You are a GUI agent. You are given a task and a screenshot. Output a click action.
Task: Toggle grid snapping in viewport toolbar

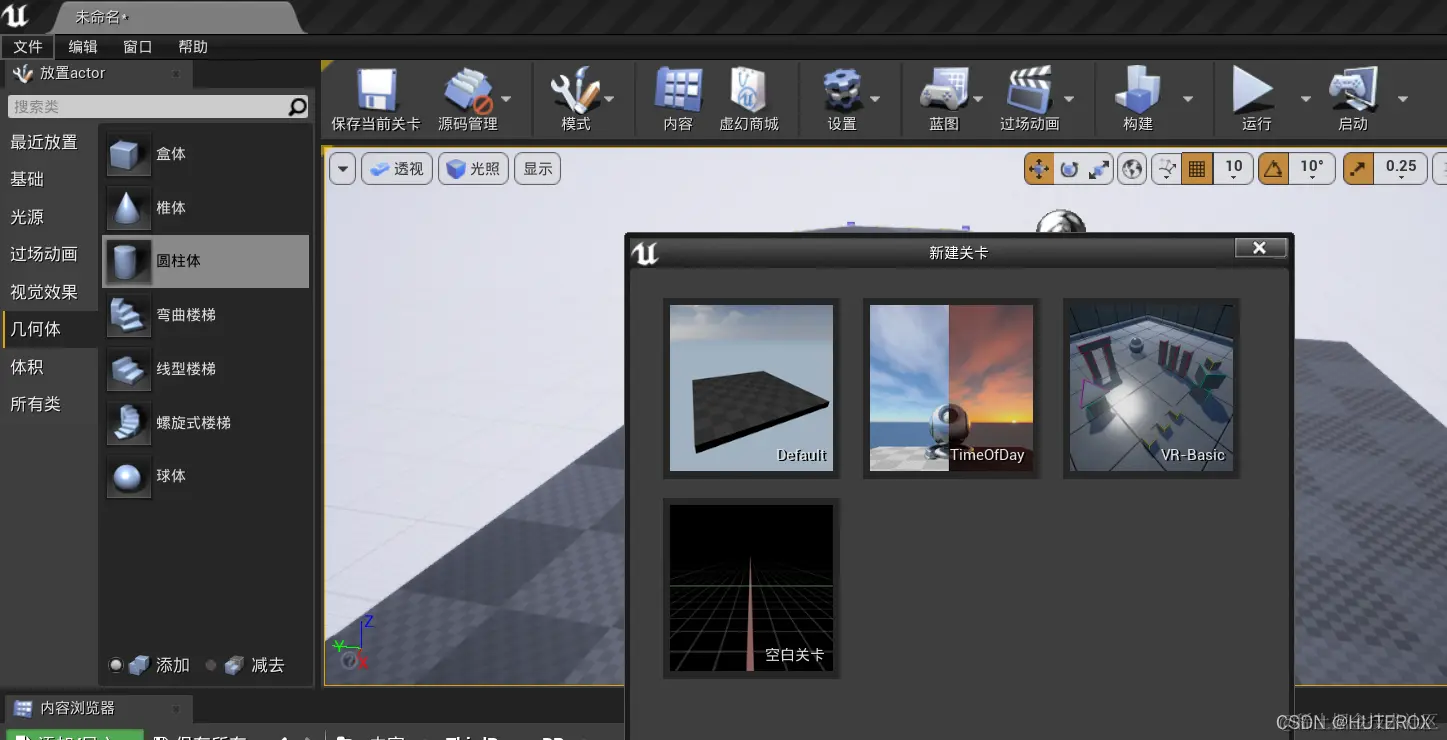pos(1196,169)
